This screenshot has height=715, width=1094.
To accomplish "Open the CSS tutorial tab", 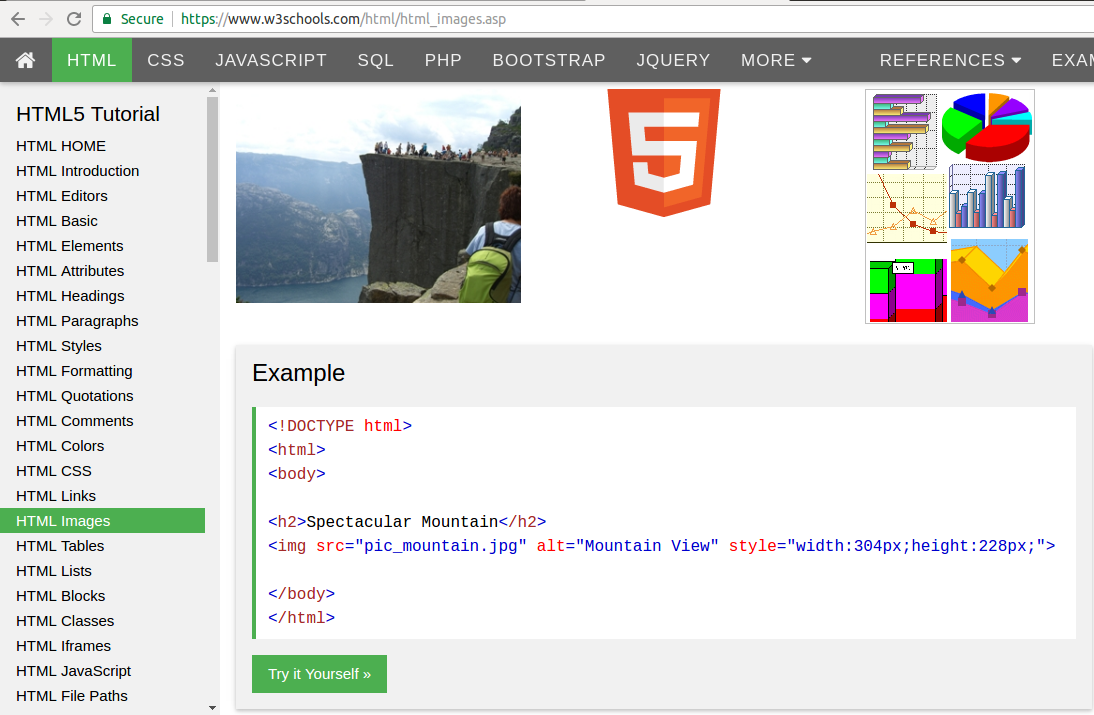I will (x=166, y=60).
